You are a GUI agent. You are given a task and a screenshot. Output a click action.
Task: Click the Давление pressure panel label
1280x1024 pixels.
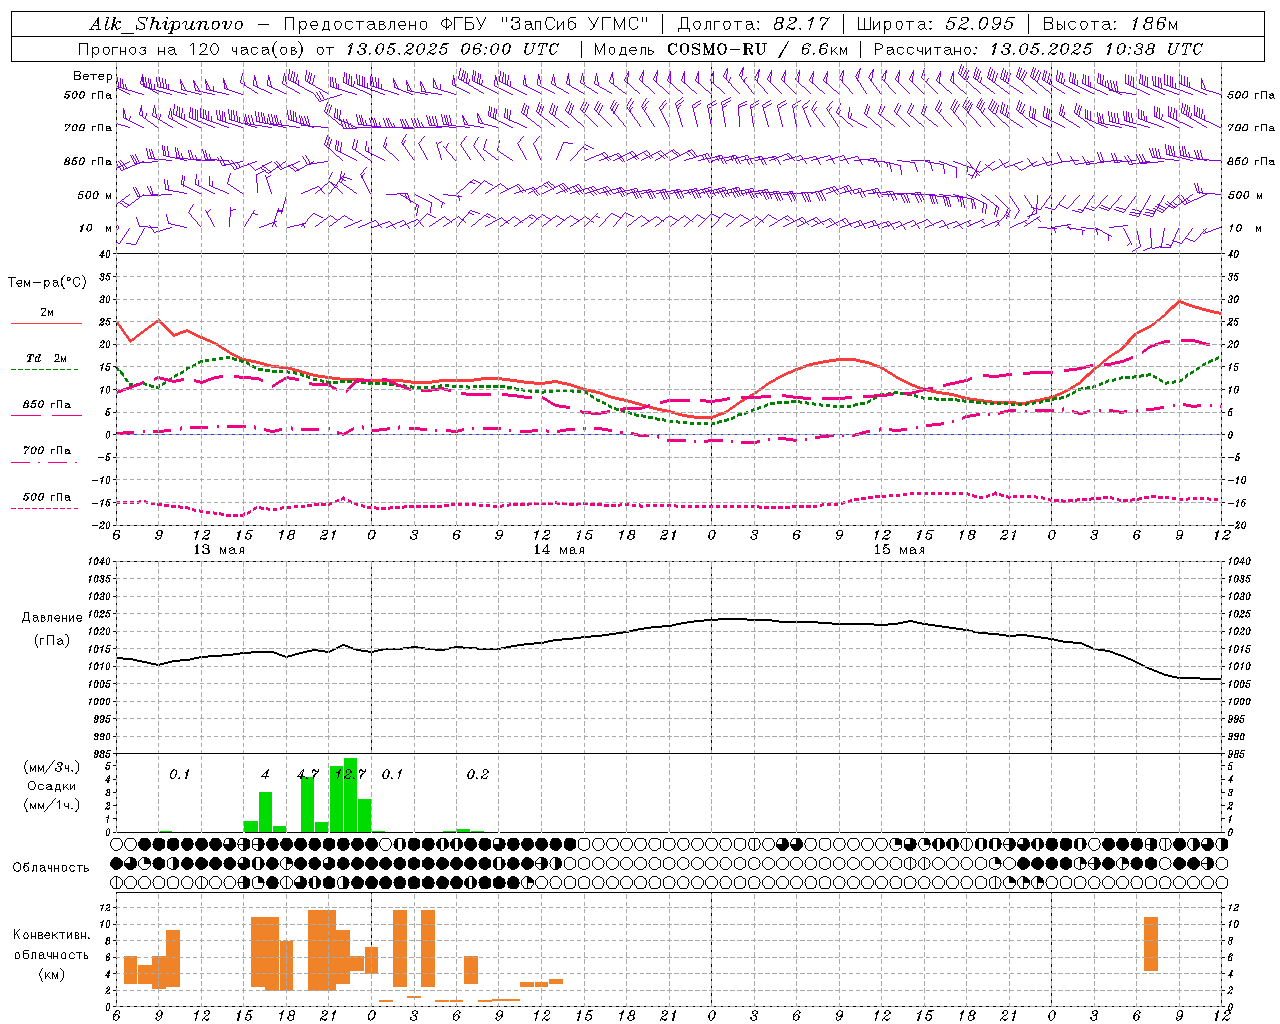[x=52, y=618]
